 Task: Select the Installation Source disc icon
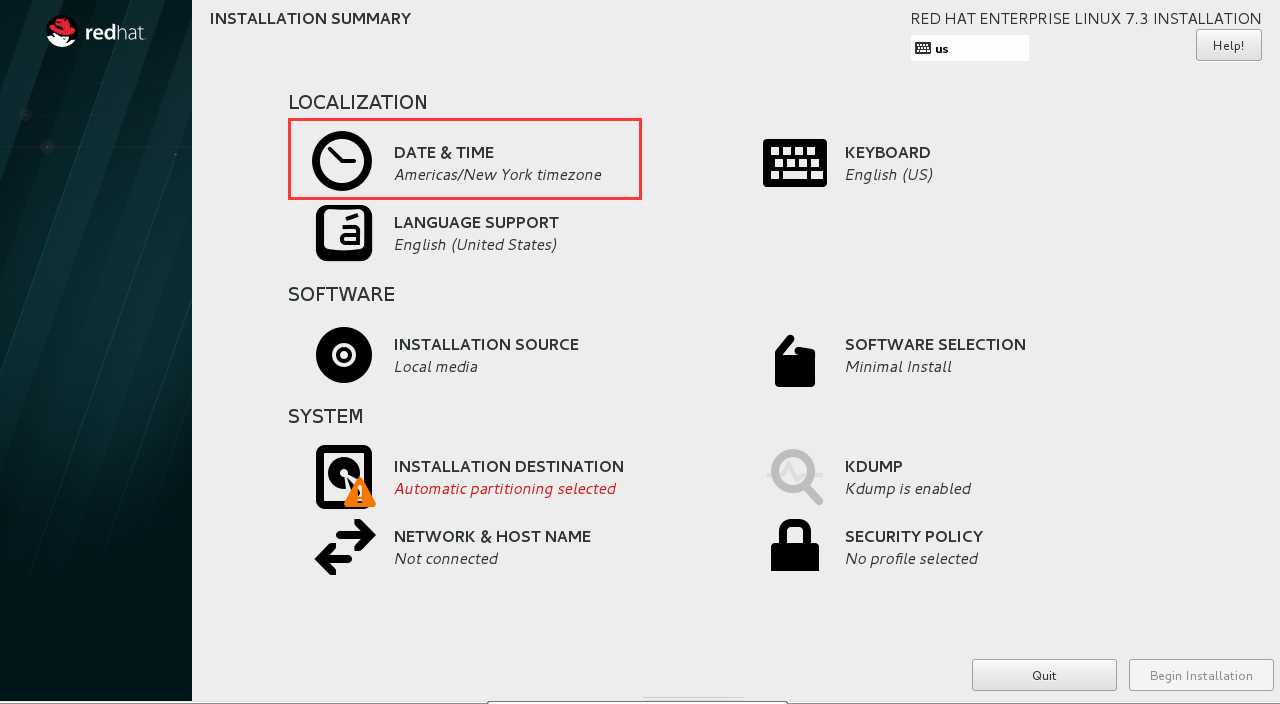[344, 355]
